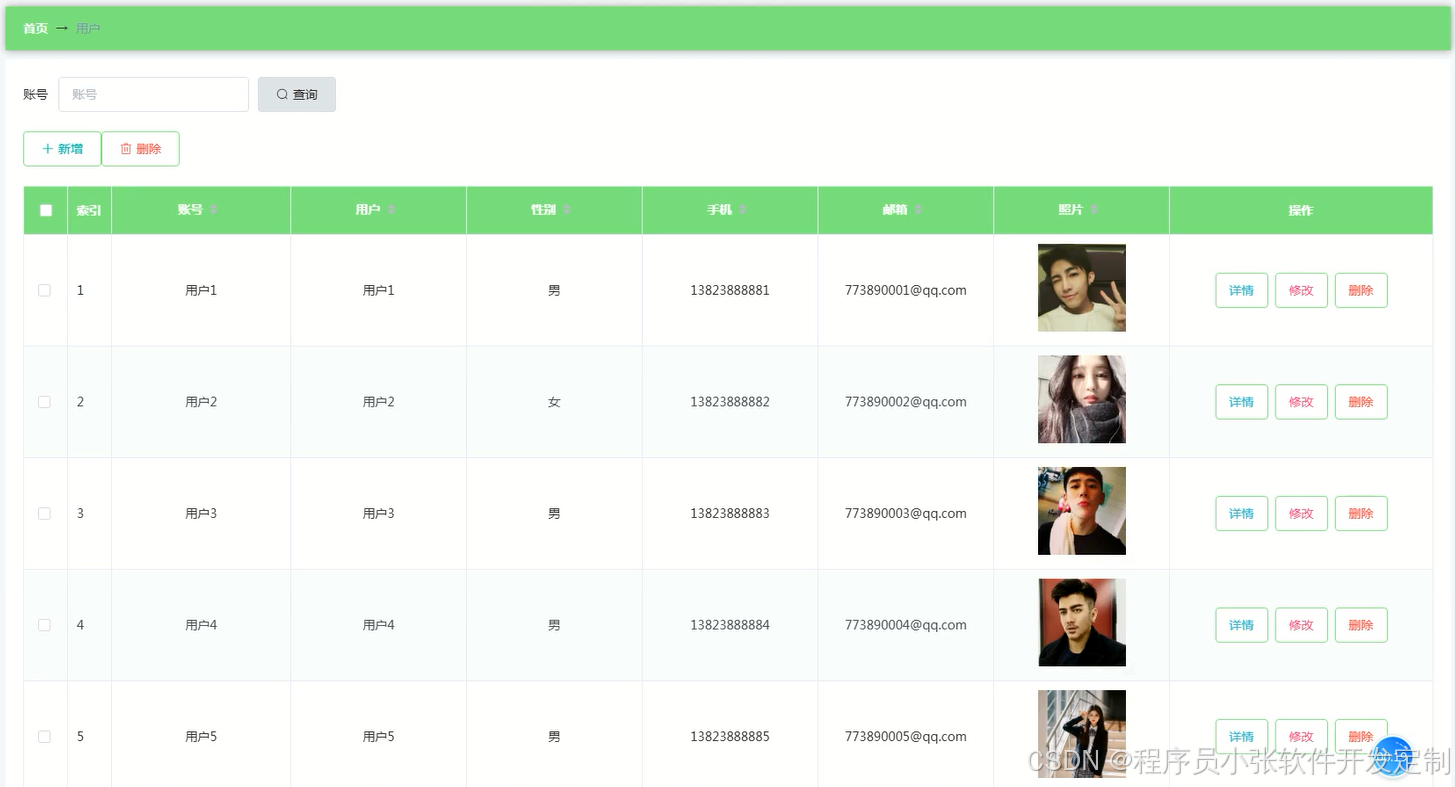
Task: Click the 操作 column header
Action: point(1300,210)
